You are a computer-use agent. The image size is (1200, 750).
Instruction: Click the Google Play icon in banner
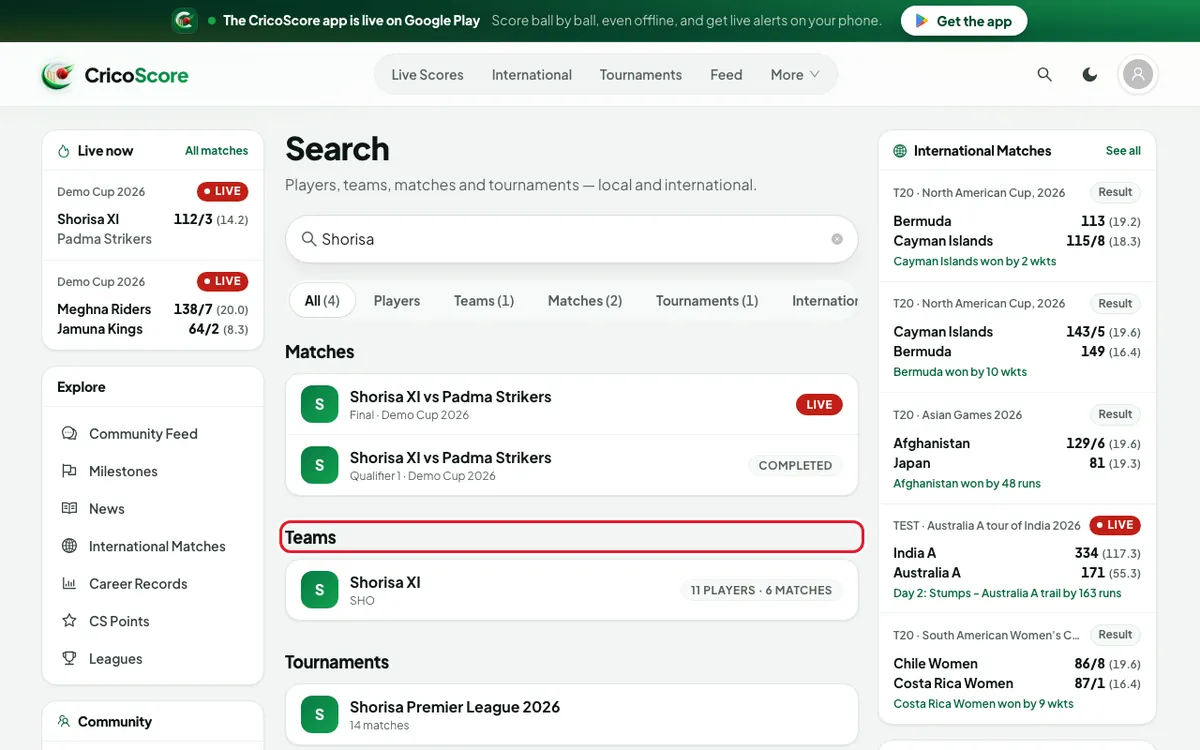pos(923,21)
